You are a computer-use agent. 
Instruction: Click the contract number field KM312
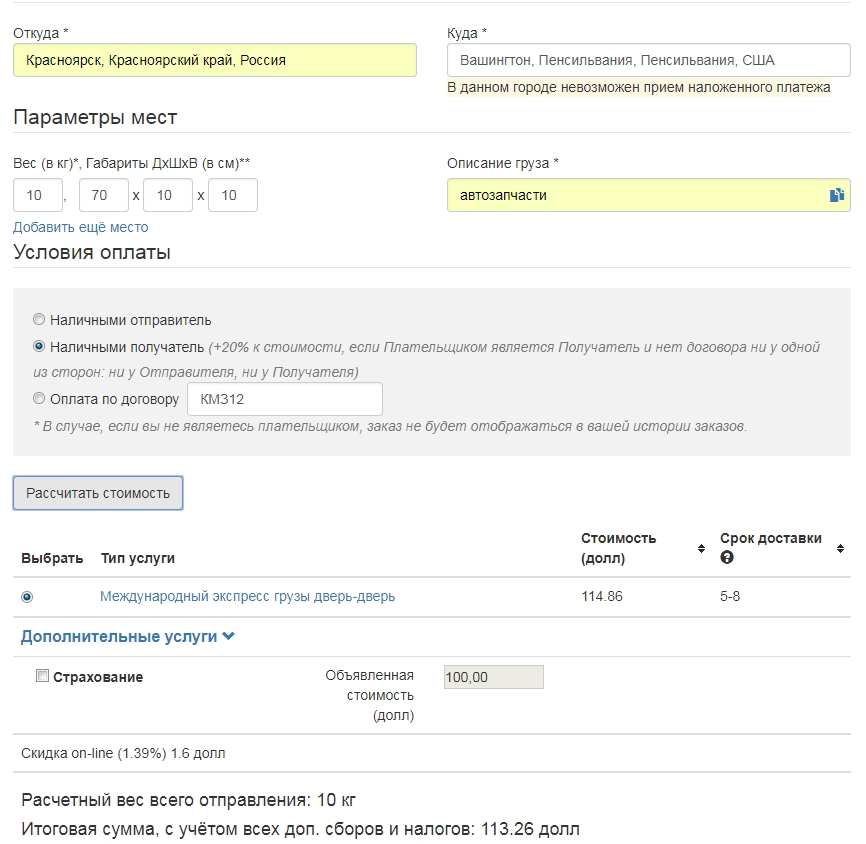tap(285, 399)
